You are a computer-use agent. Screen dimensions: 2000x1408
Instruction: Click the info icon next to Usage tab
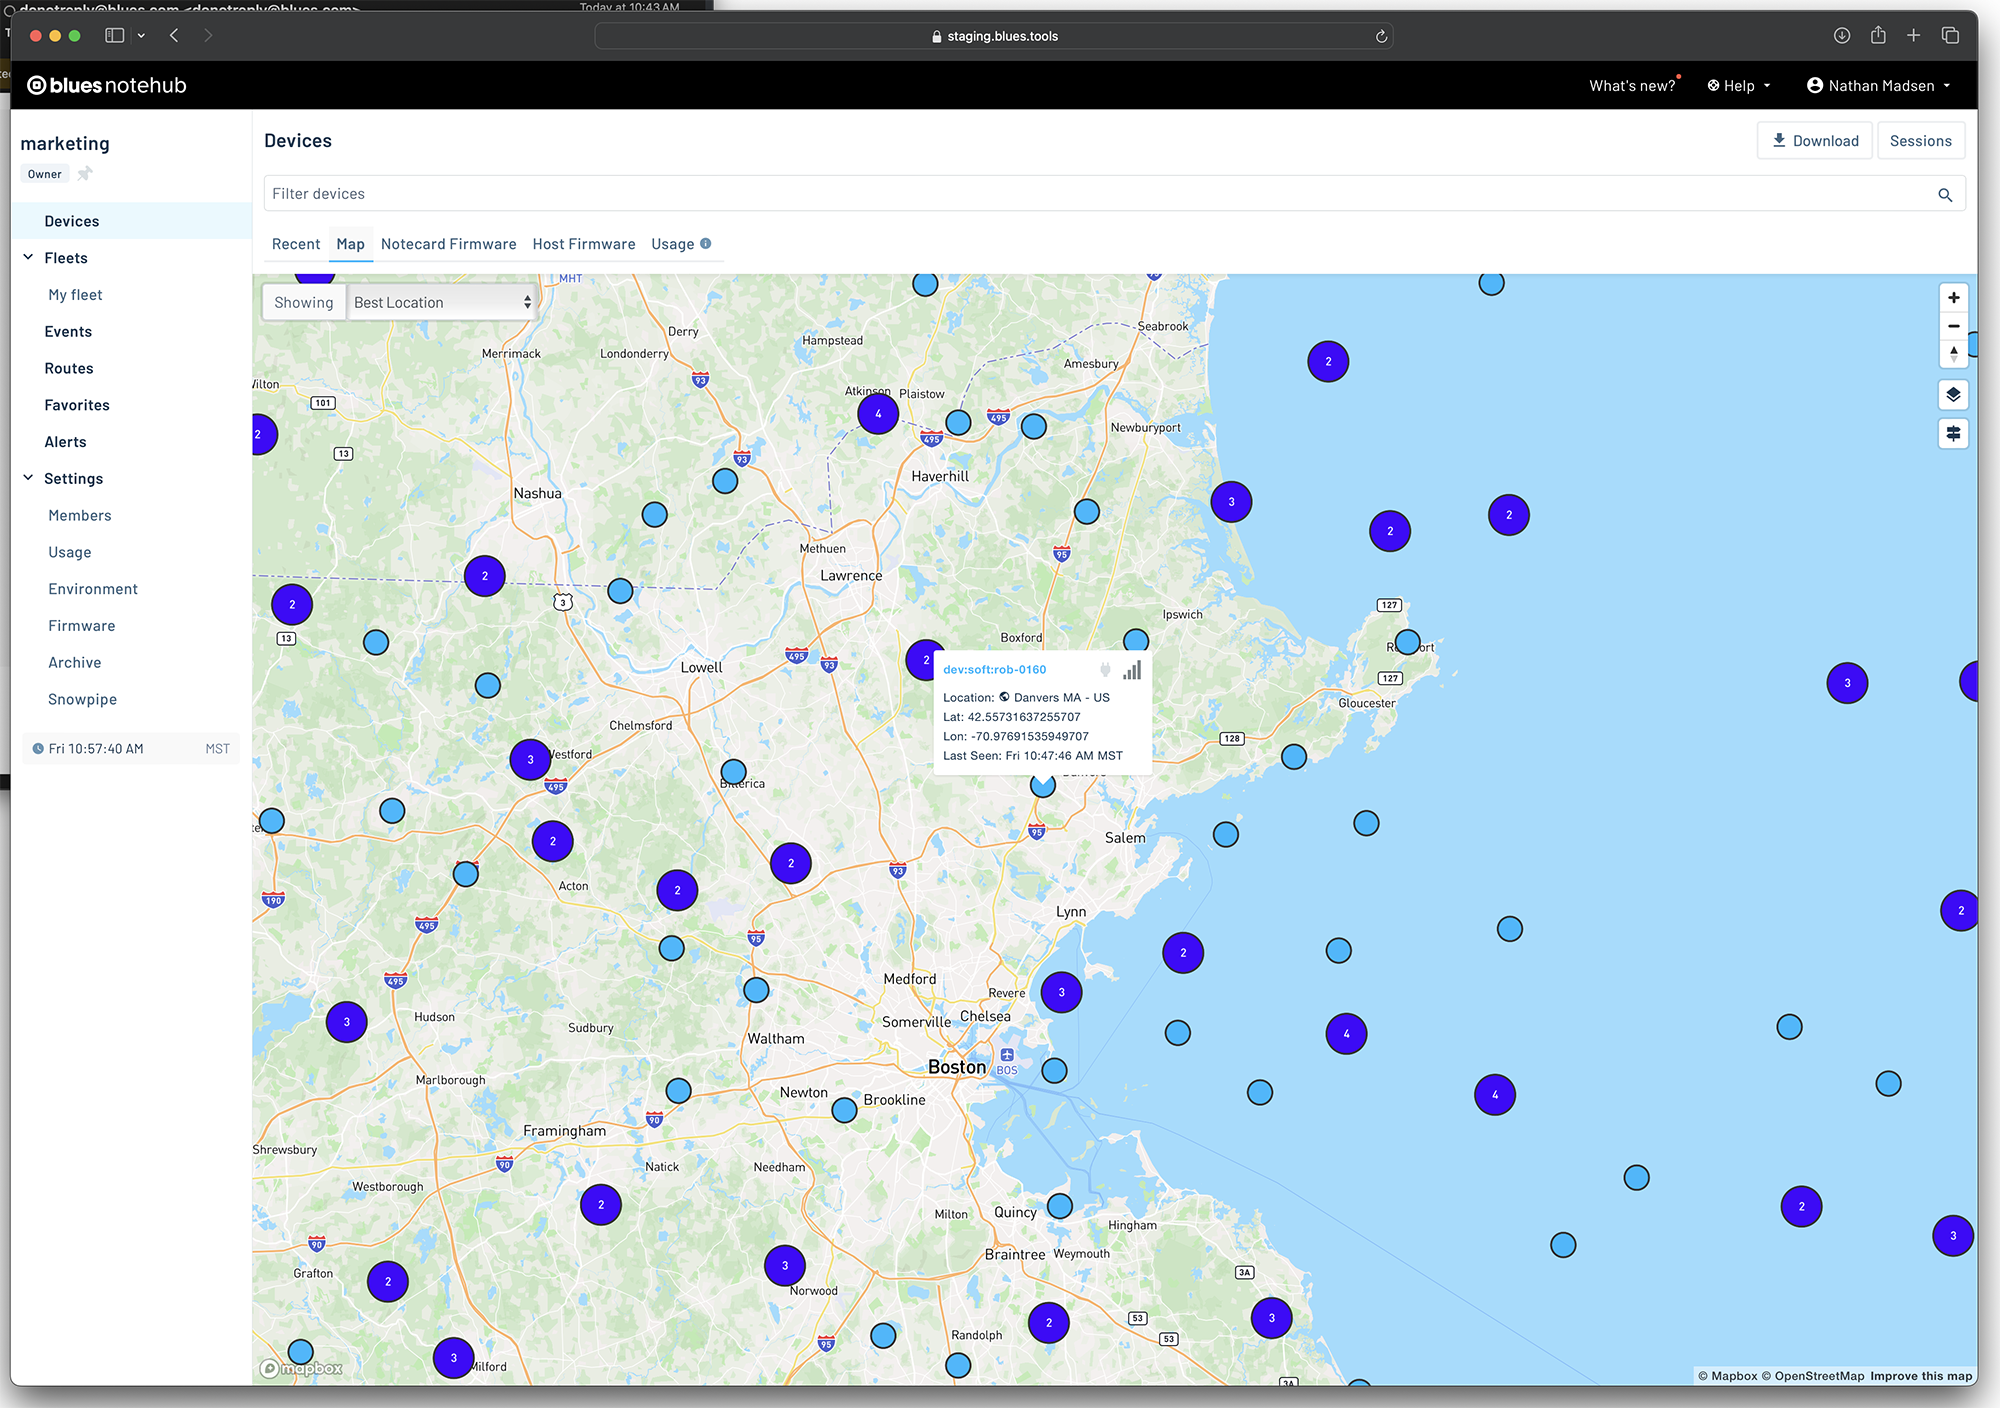point(706,243)
